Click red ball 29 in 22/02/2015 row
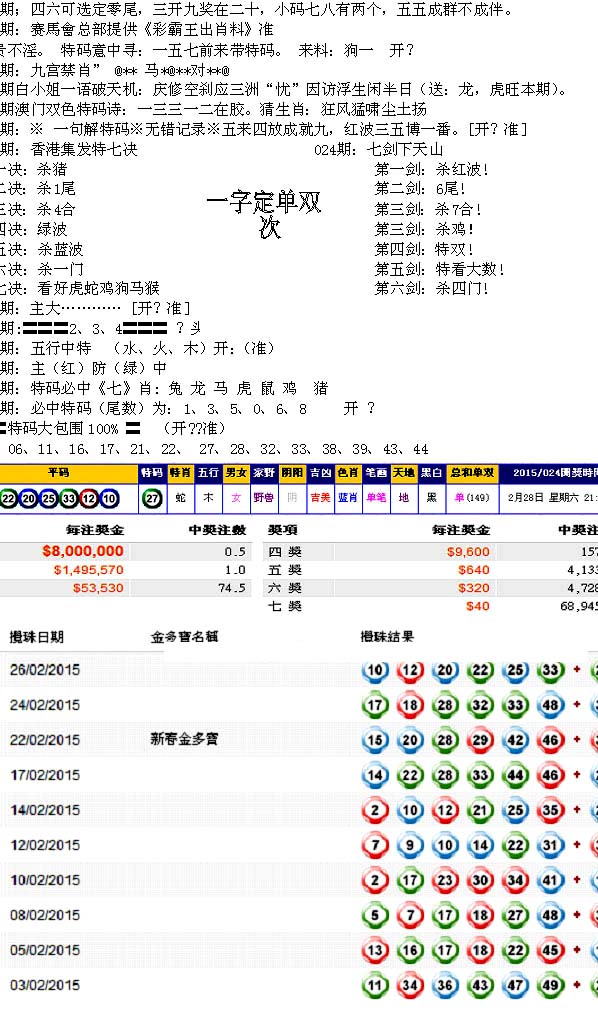This screenshot has height=1017, width=598. 480,740
